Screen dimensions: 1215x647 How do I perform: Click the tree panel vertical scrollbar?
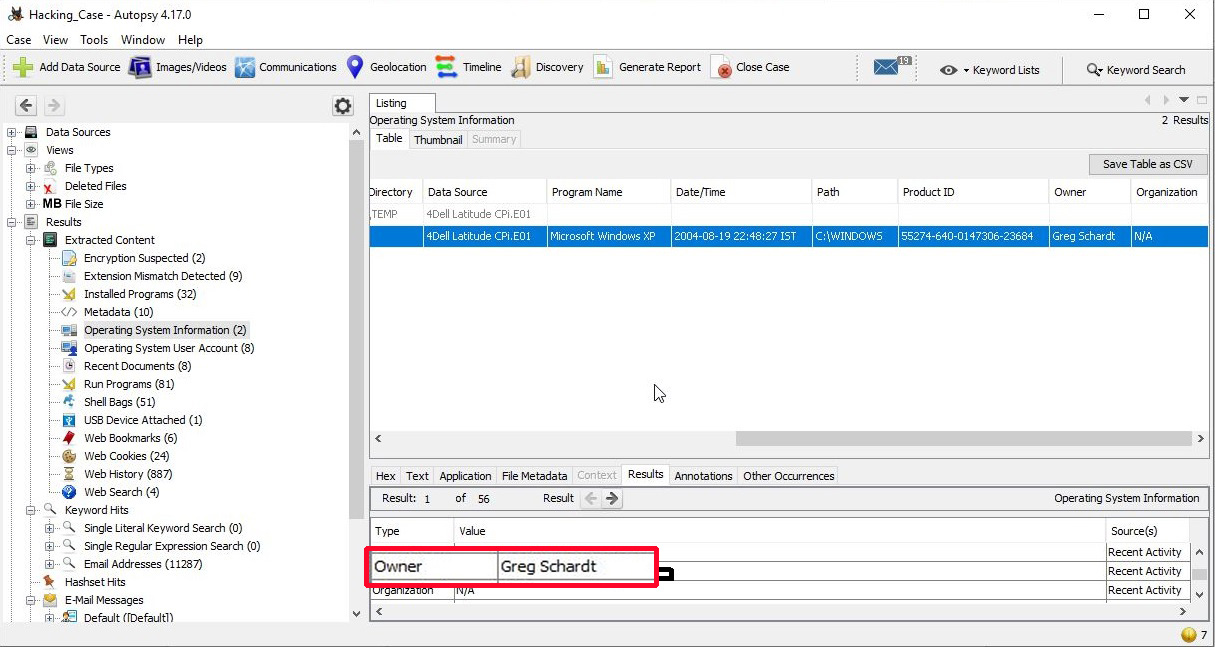pyautogui.click(x=357, y=330)
